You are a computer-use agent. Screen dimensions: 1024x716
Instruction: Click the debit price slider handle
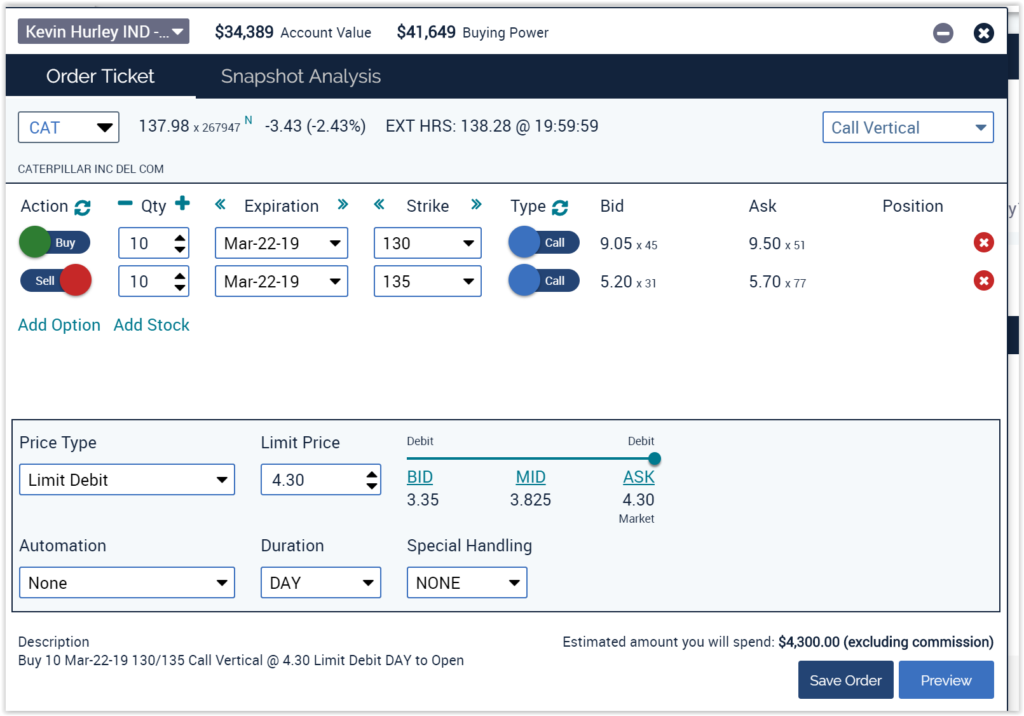click(x=654, y=459)
